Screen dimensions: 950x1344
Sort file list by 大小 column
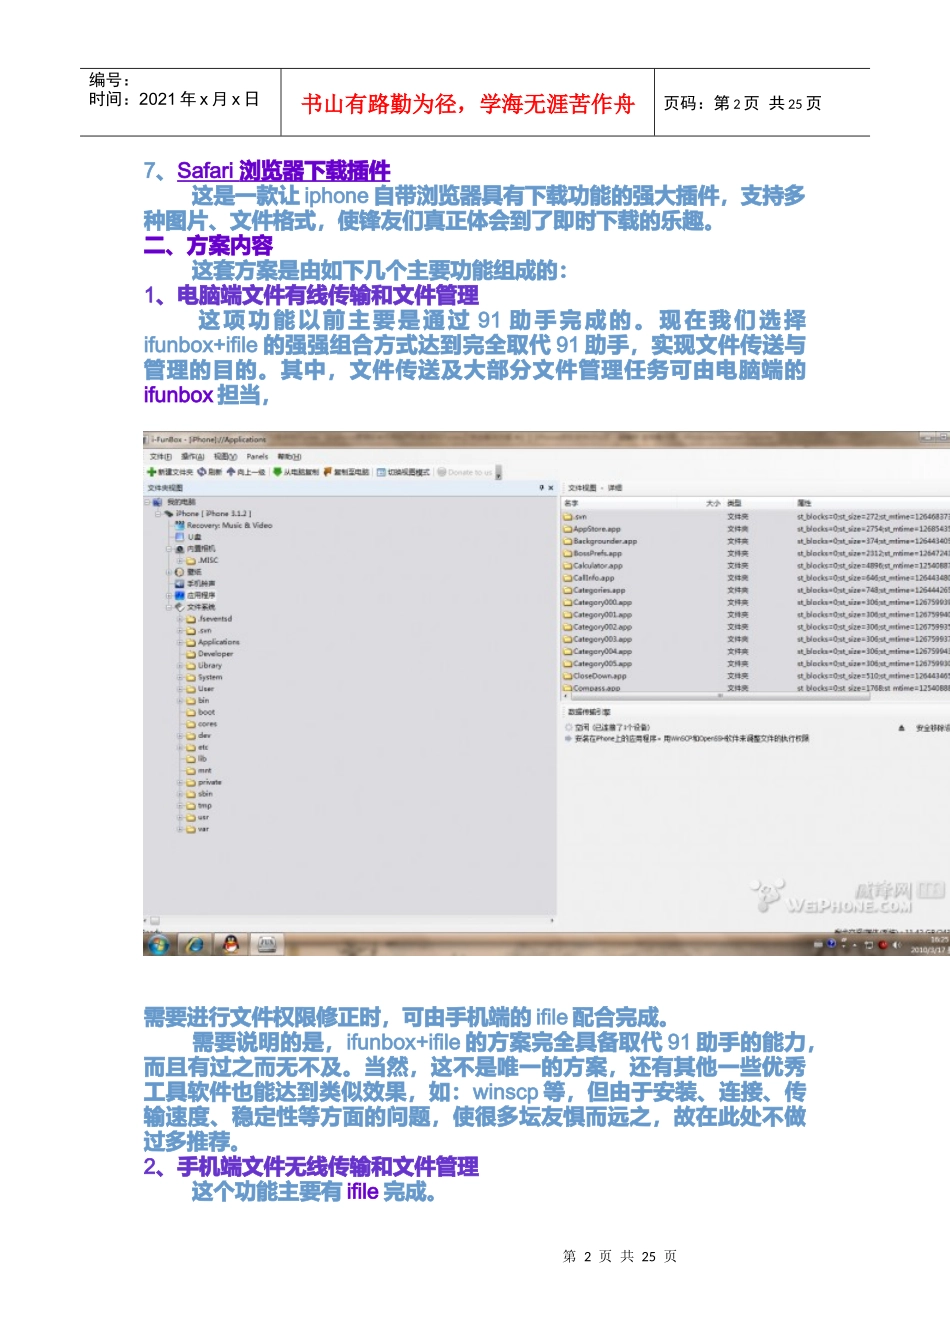click(712, 503)
